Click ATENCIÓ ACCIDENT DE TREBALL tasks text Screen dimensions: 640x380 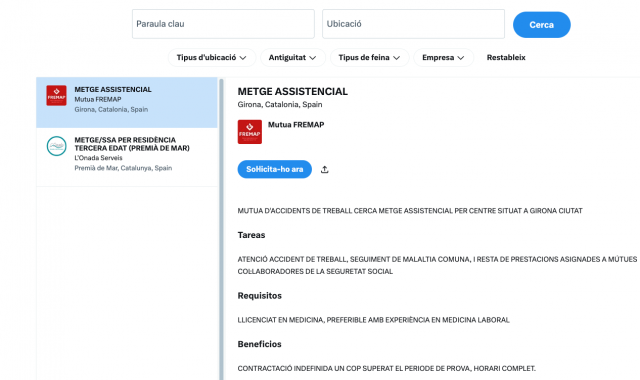coord(437,265)
